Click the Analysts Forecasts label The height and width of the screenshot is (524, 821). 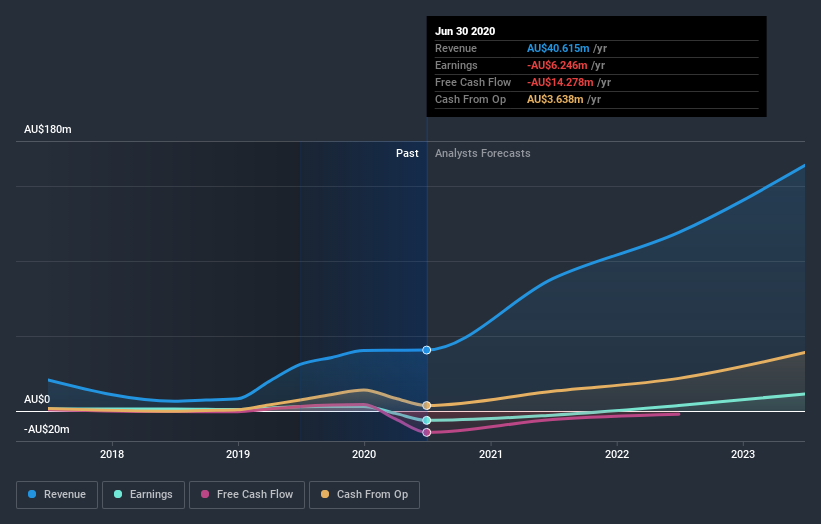point(483,153)
